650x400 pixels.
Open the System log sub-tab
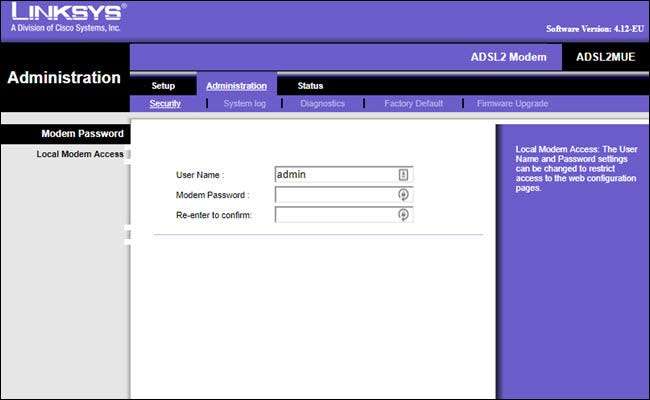(x=245, y=104)
